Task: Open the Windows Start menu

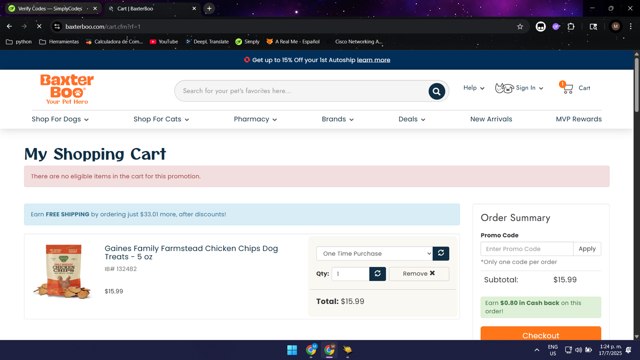Action: pyautogui.click(x=292, y=350)
